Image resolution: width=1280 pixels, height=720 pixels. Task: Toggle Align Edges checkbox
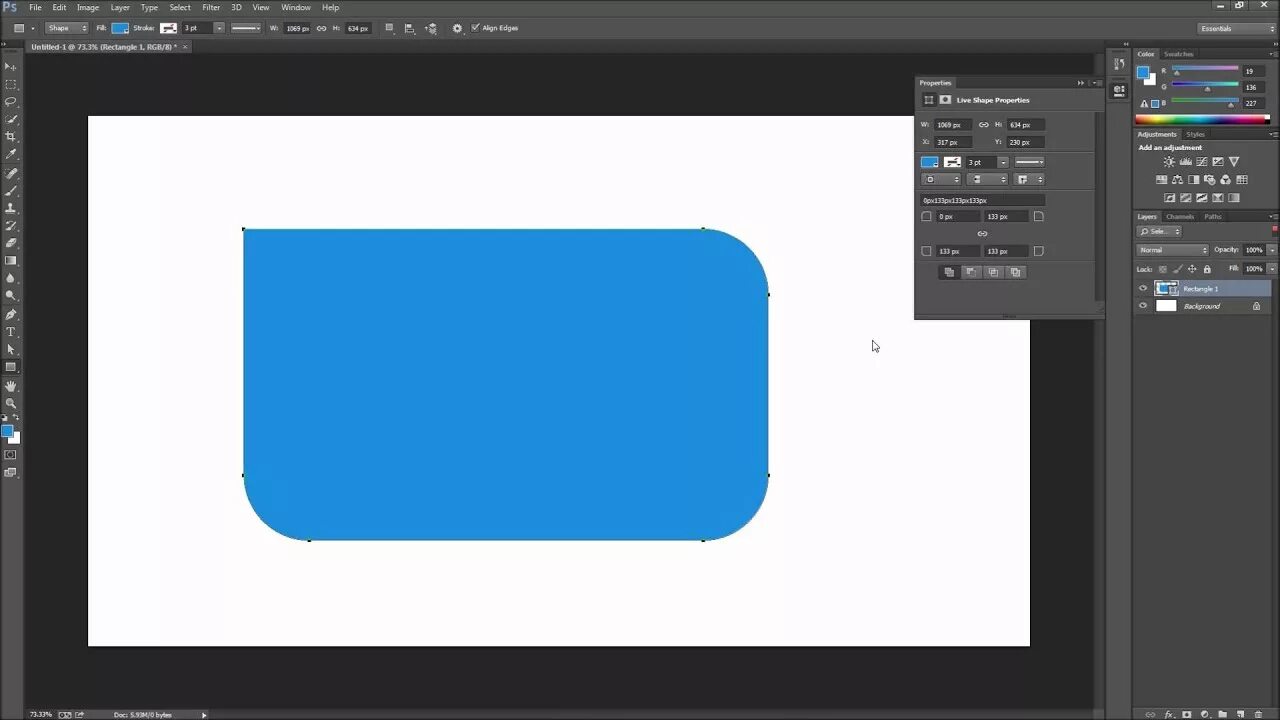[x=477, y=28]
